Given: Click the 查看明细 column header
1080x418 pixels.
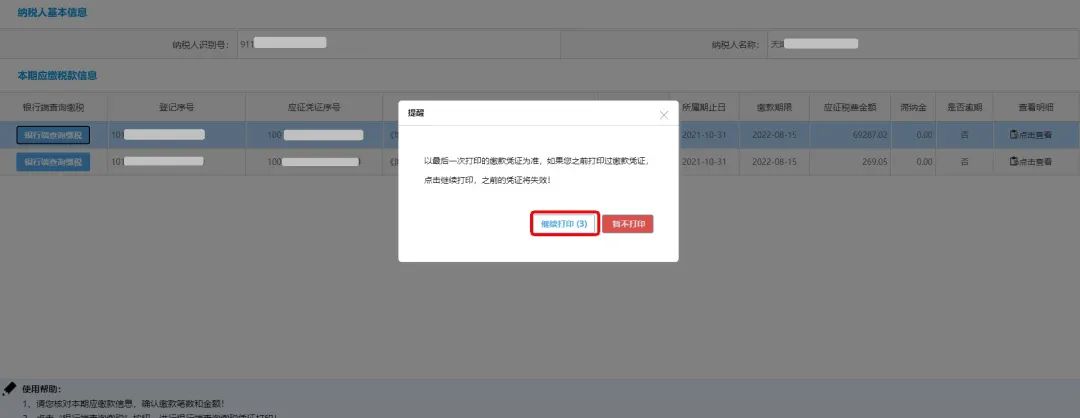Looking at the screenshot, I should tap(1036, 107).
